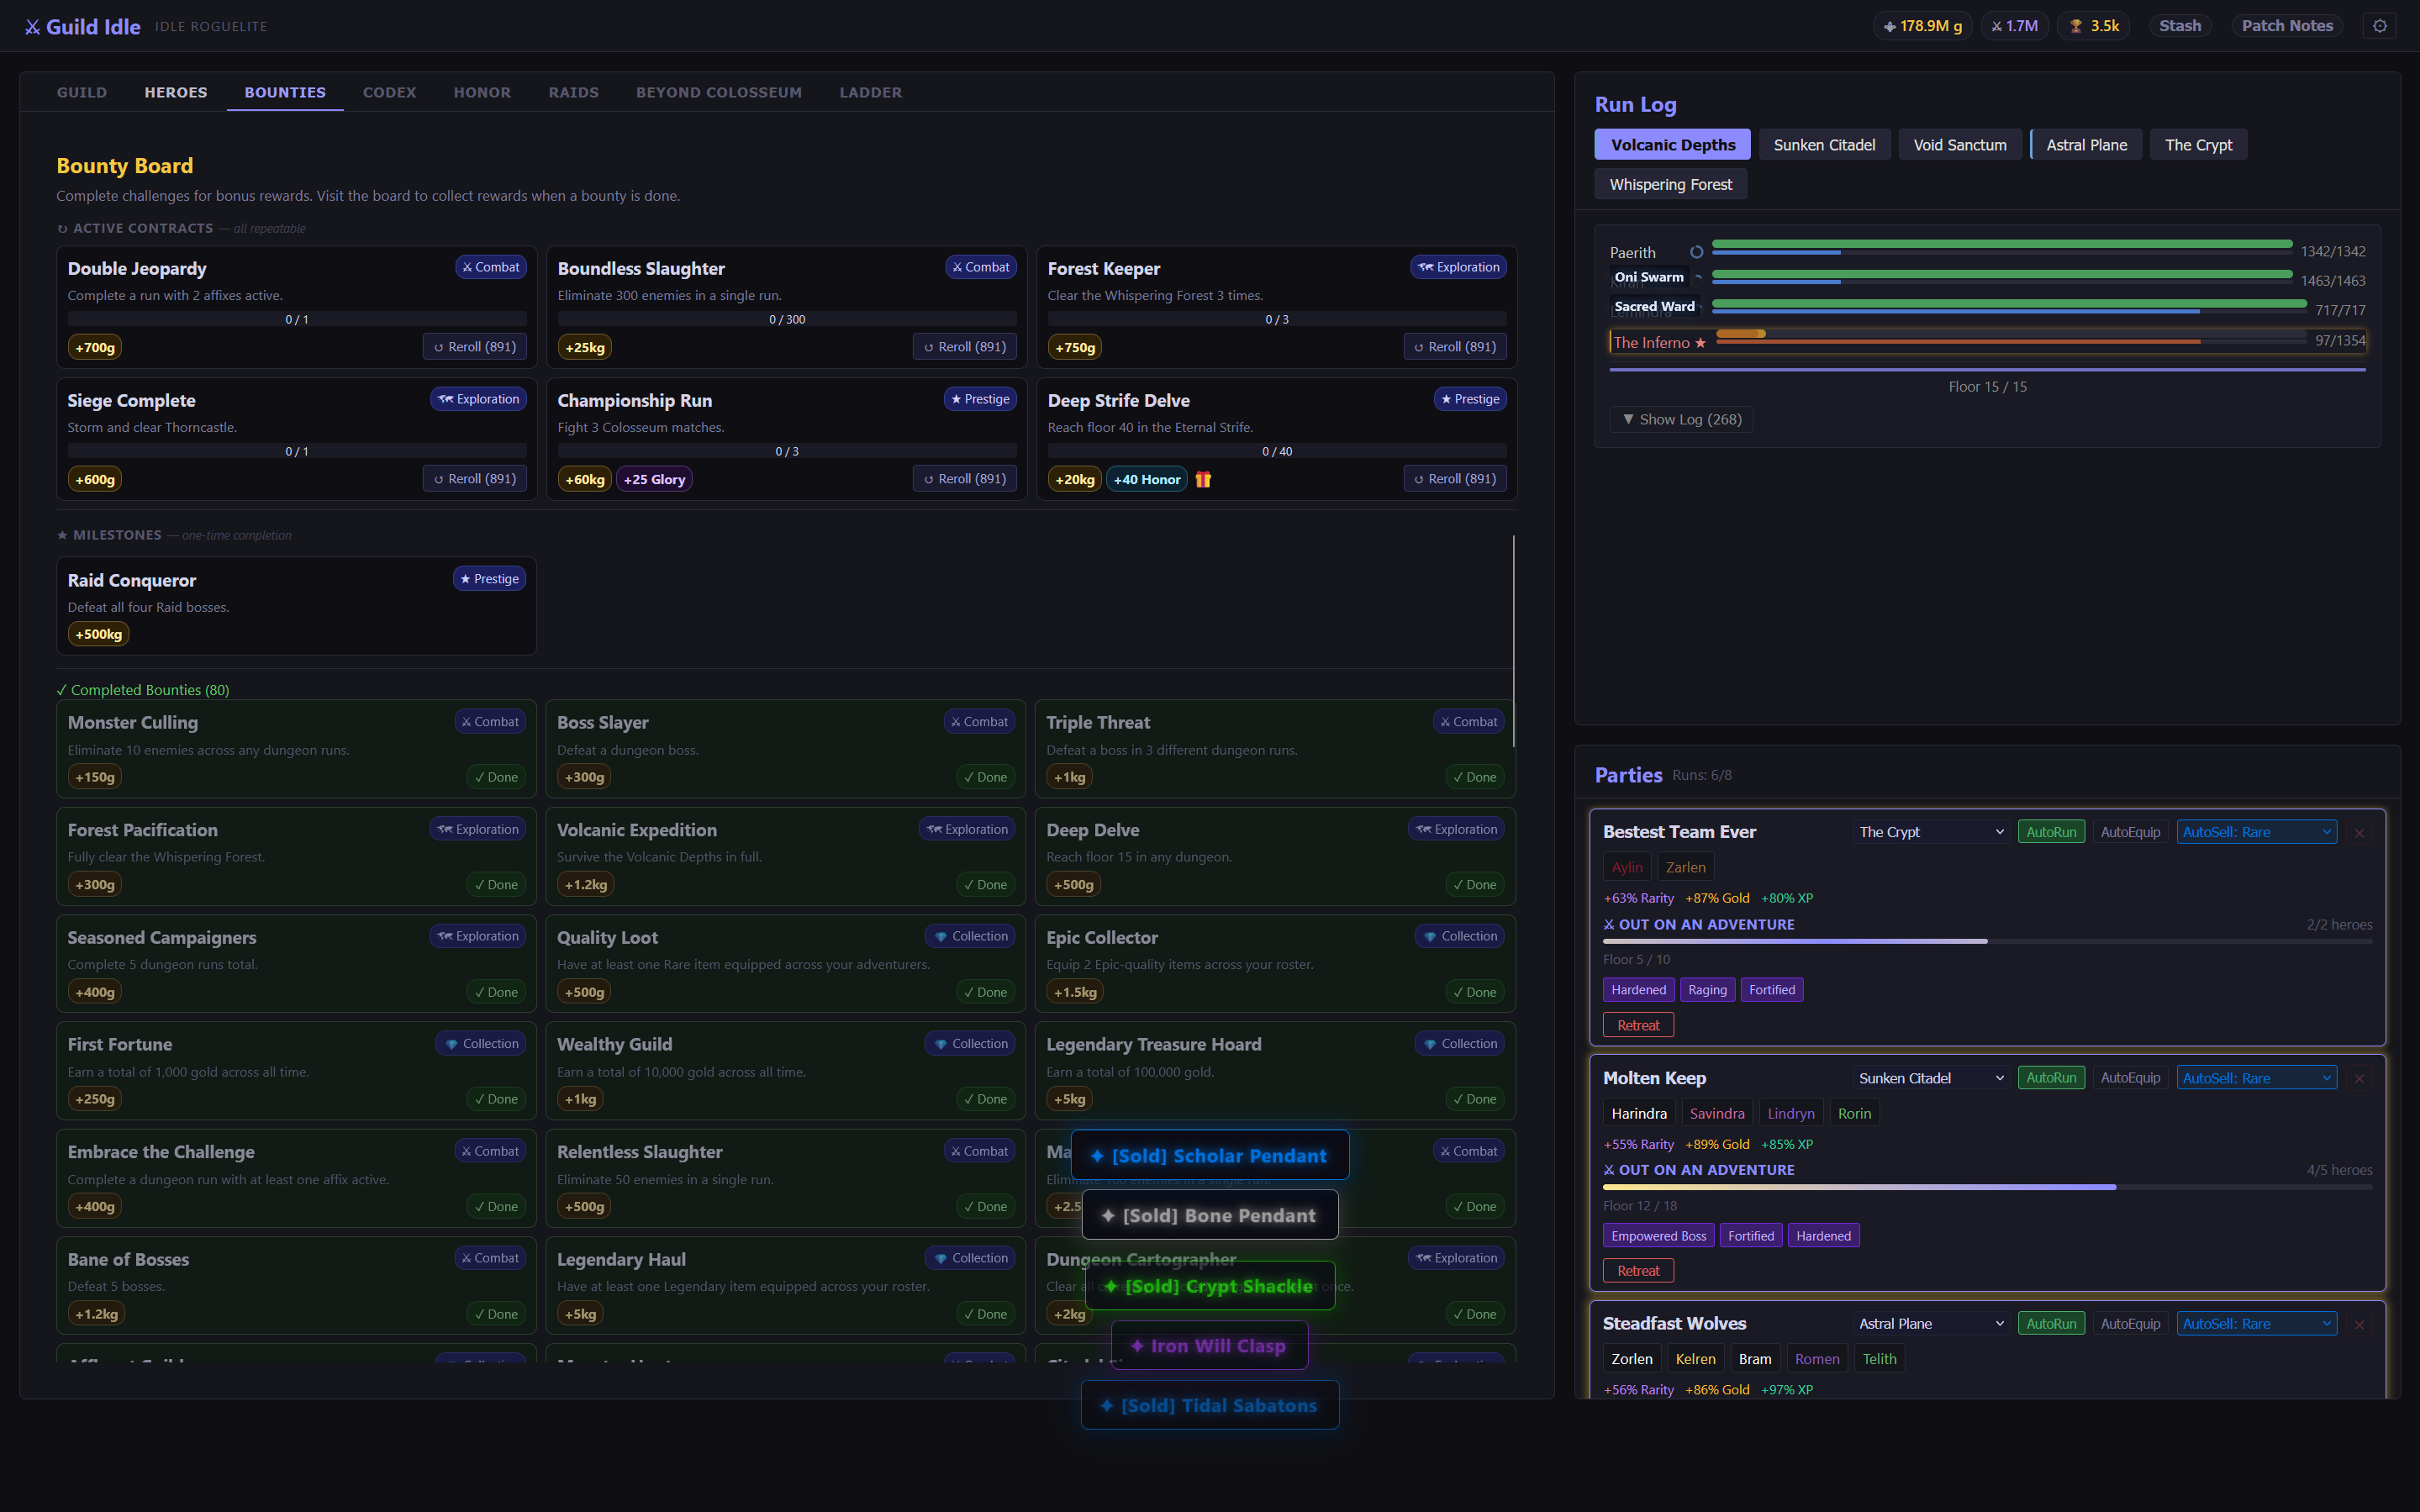This screenshot has height=1512, width=2420.
Task: Select Whispering Forest run log tab
Action: coord(1670,185)
